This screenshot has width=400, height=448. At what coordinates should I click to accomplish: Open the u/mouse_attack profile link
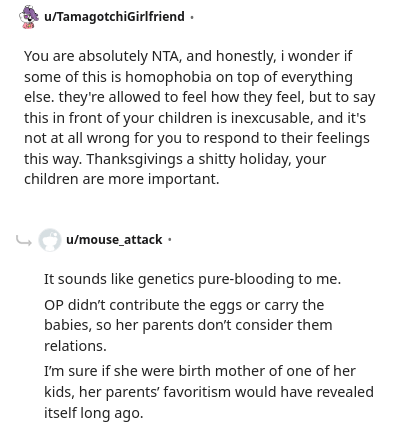(114, 240)
